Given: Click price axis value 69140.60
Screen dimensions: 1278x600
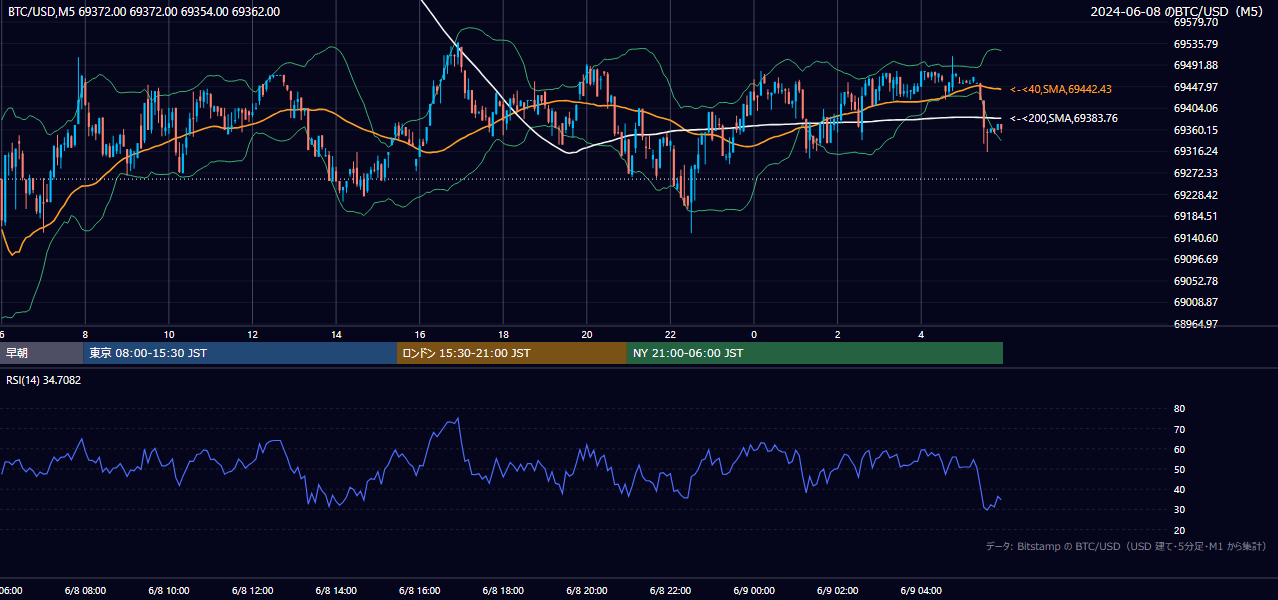Looking at the screenshot, I should [1196, 238].
